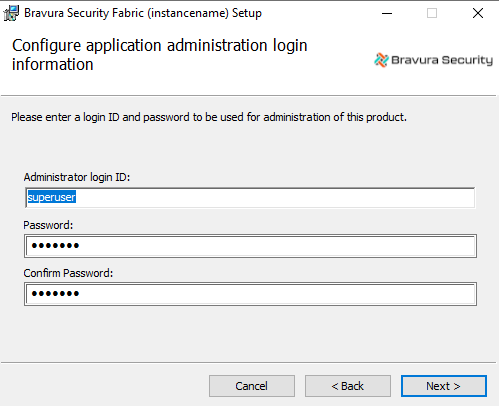Image resolution: width=499 pixels, height=406 pixels.
Task: Focus the Confirm Password input field
Action: tap(250, 294)
